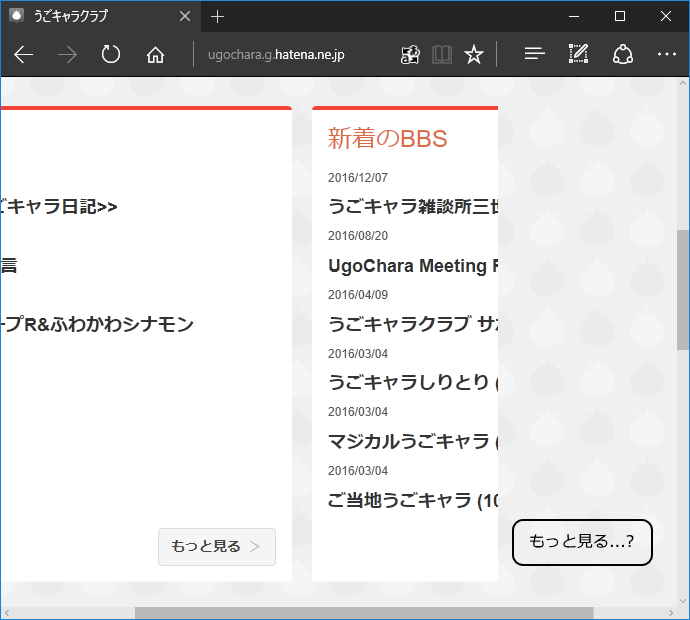Screen dimensions: 690x620
Task: Refresh the current page
Action: [x=110, y=55]
